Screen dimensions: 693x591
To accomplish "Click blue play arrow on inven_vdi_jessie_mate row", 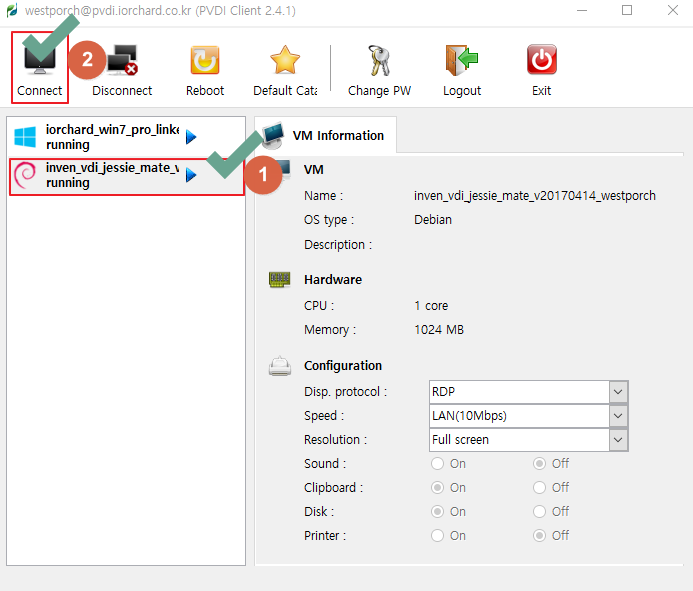I will pos(191,175).
